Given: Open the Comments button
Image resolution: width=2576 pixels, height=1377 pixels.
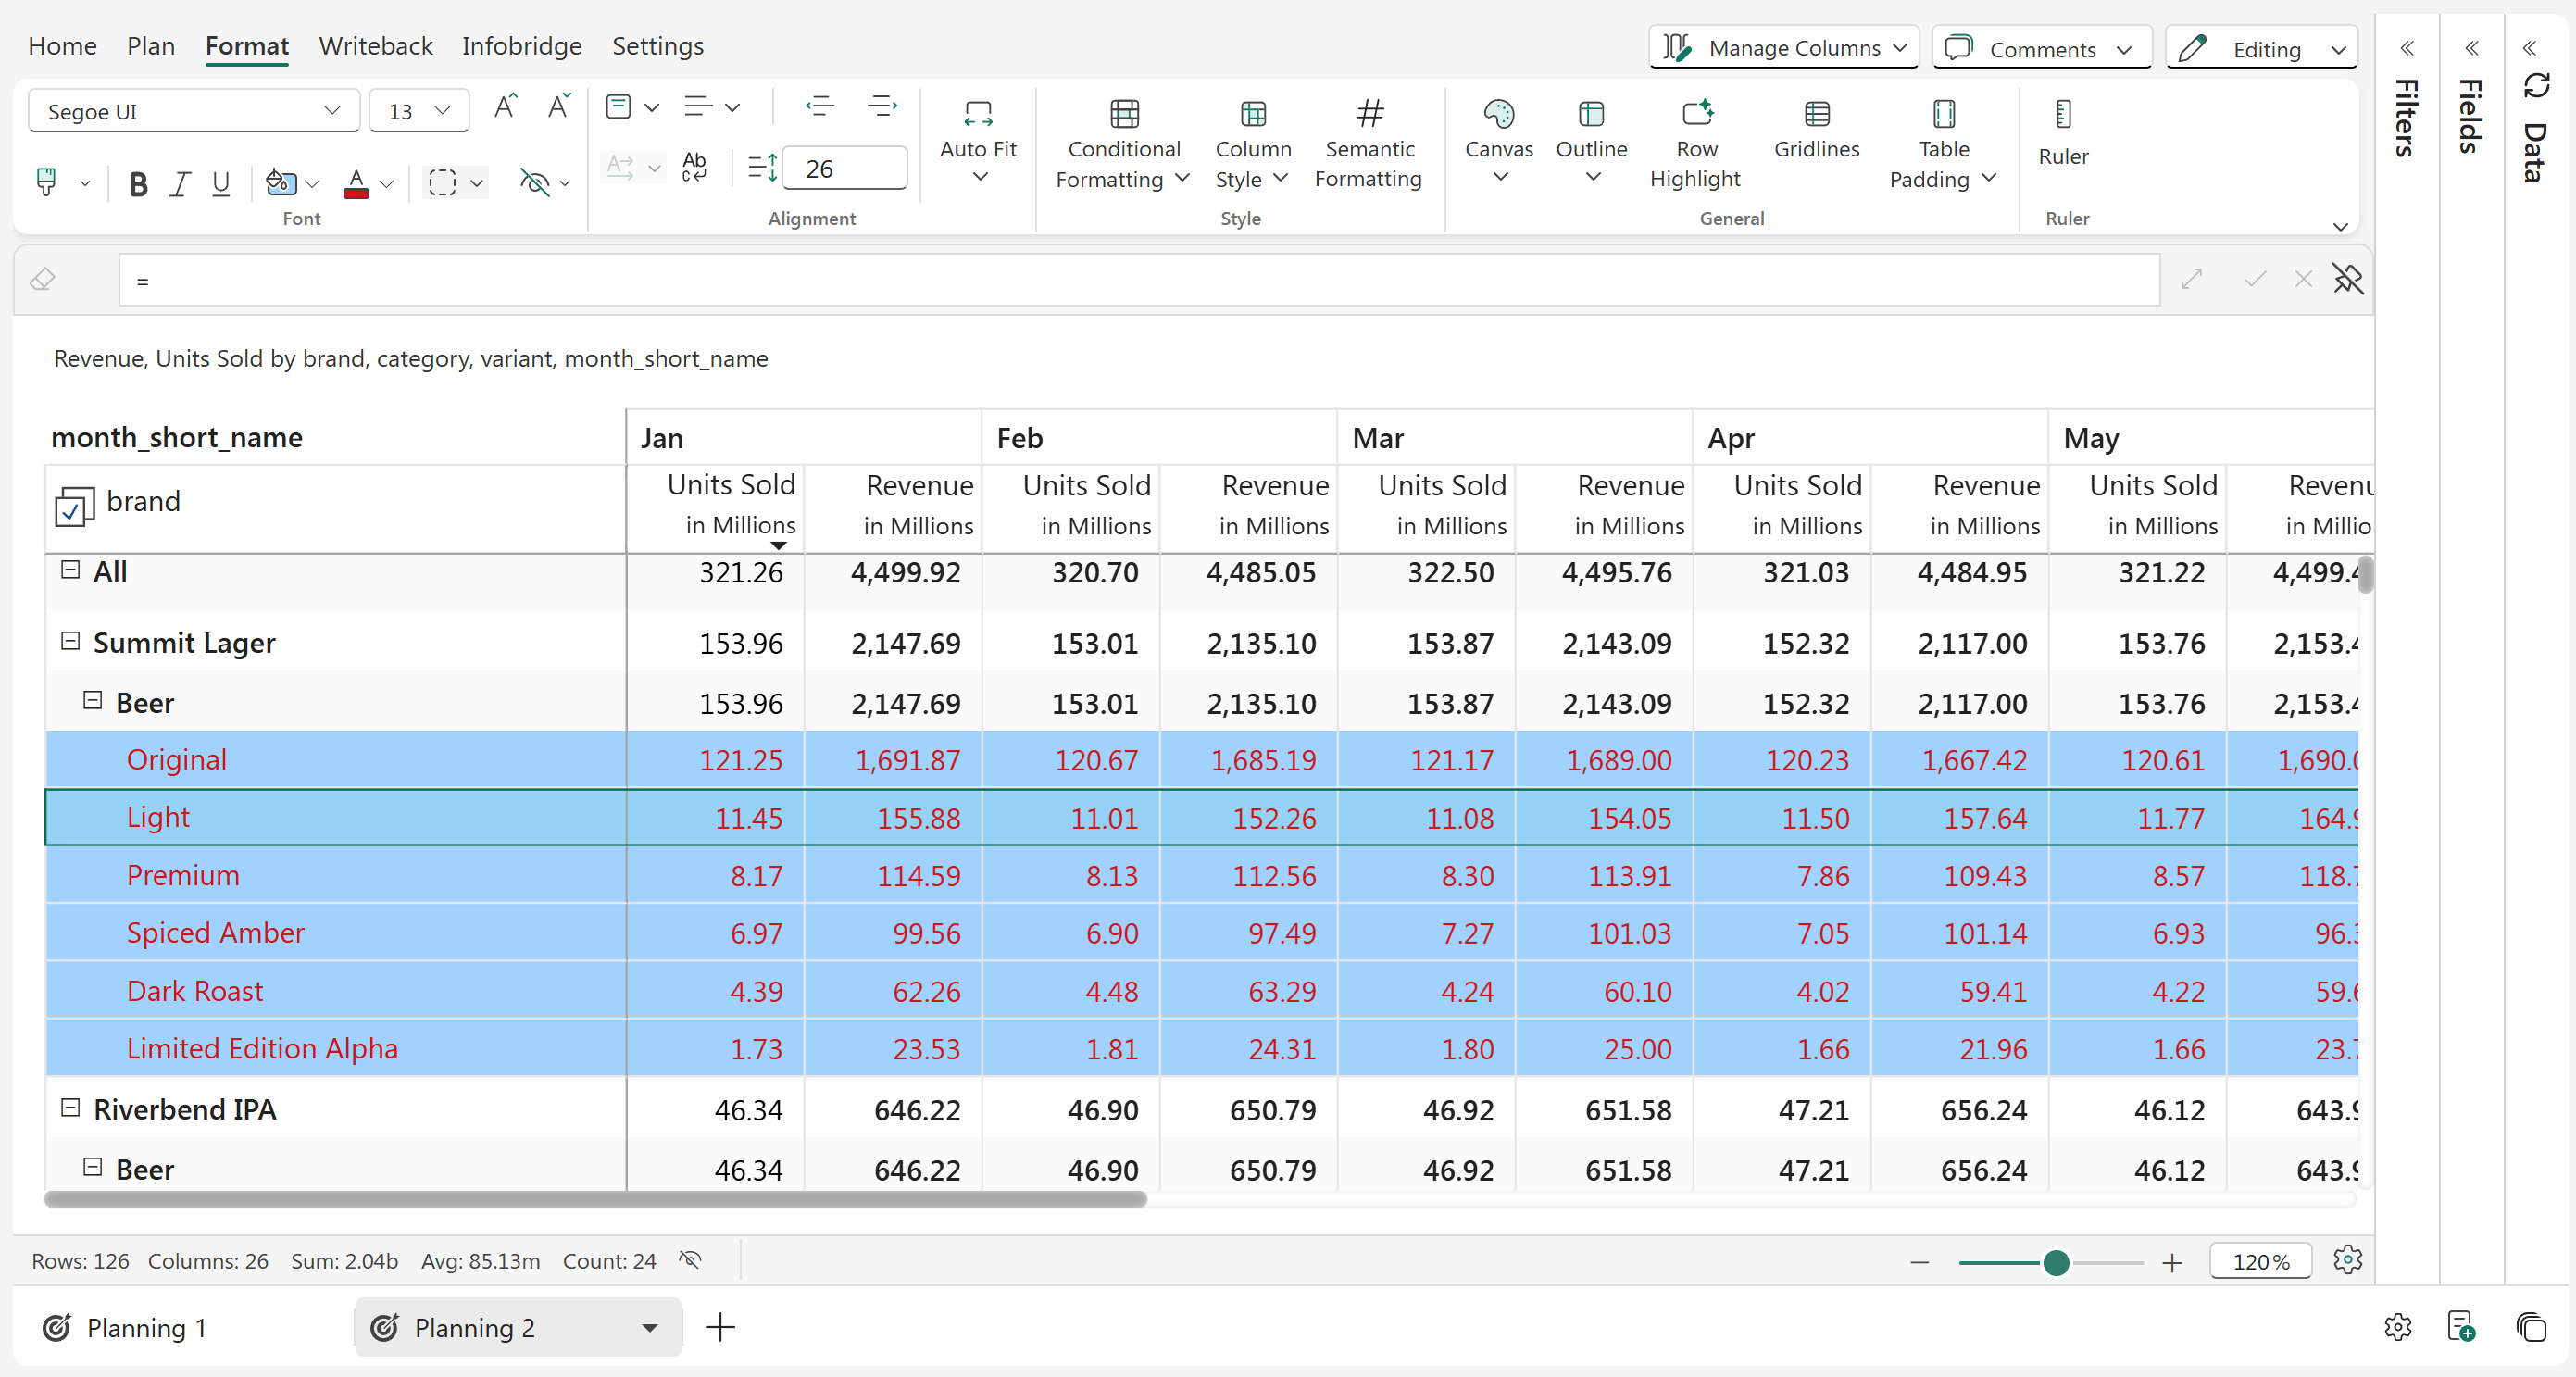Looking at the screenshot, I should pos(2041,48).
